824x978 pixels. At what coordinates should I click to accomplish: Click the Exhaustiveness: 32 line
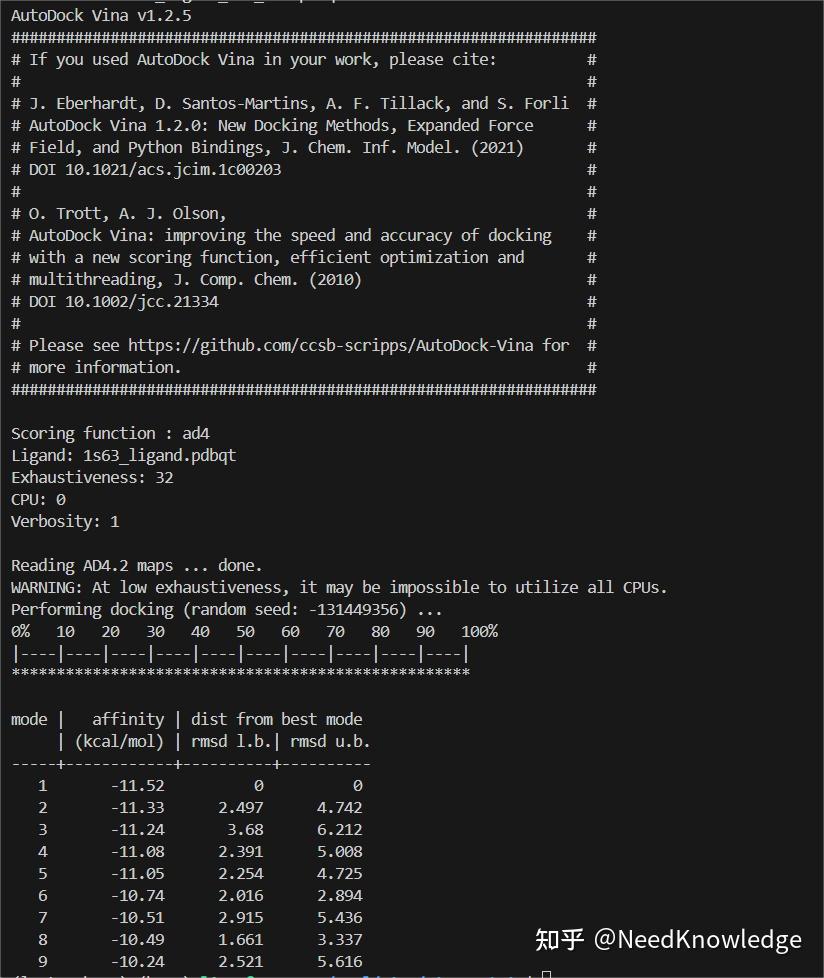point(92,477)
